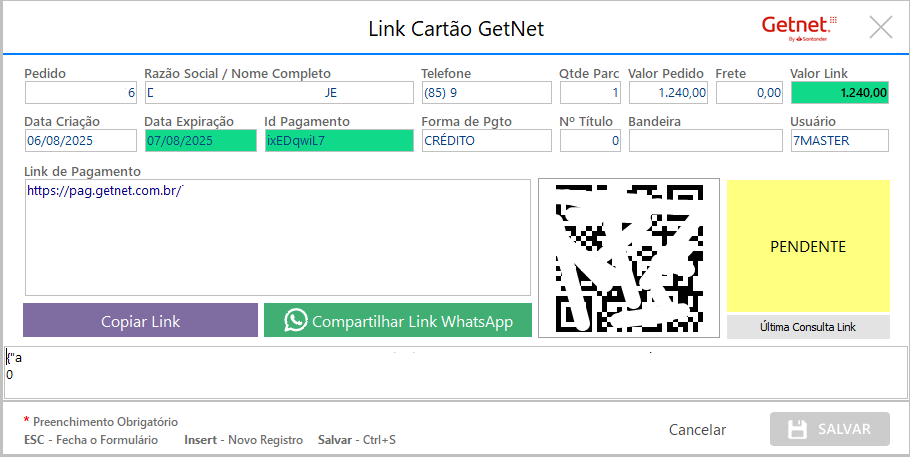Click the Razão Social / Nome Completo field
The height and width of the screenshot is (457, 910).
[x=278, y=93]
